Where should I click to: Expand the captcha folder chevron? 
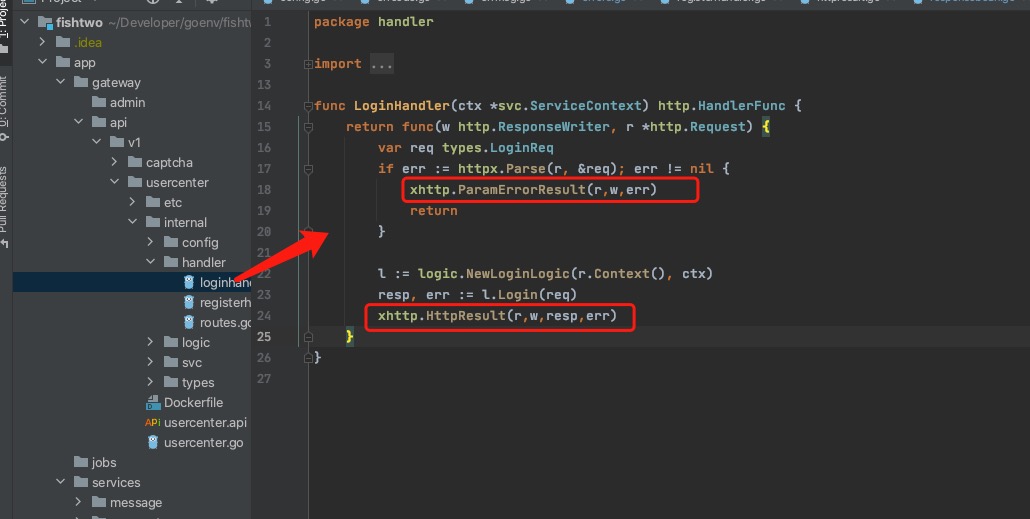[115, 162]
